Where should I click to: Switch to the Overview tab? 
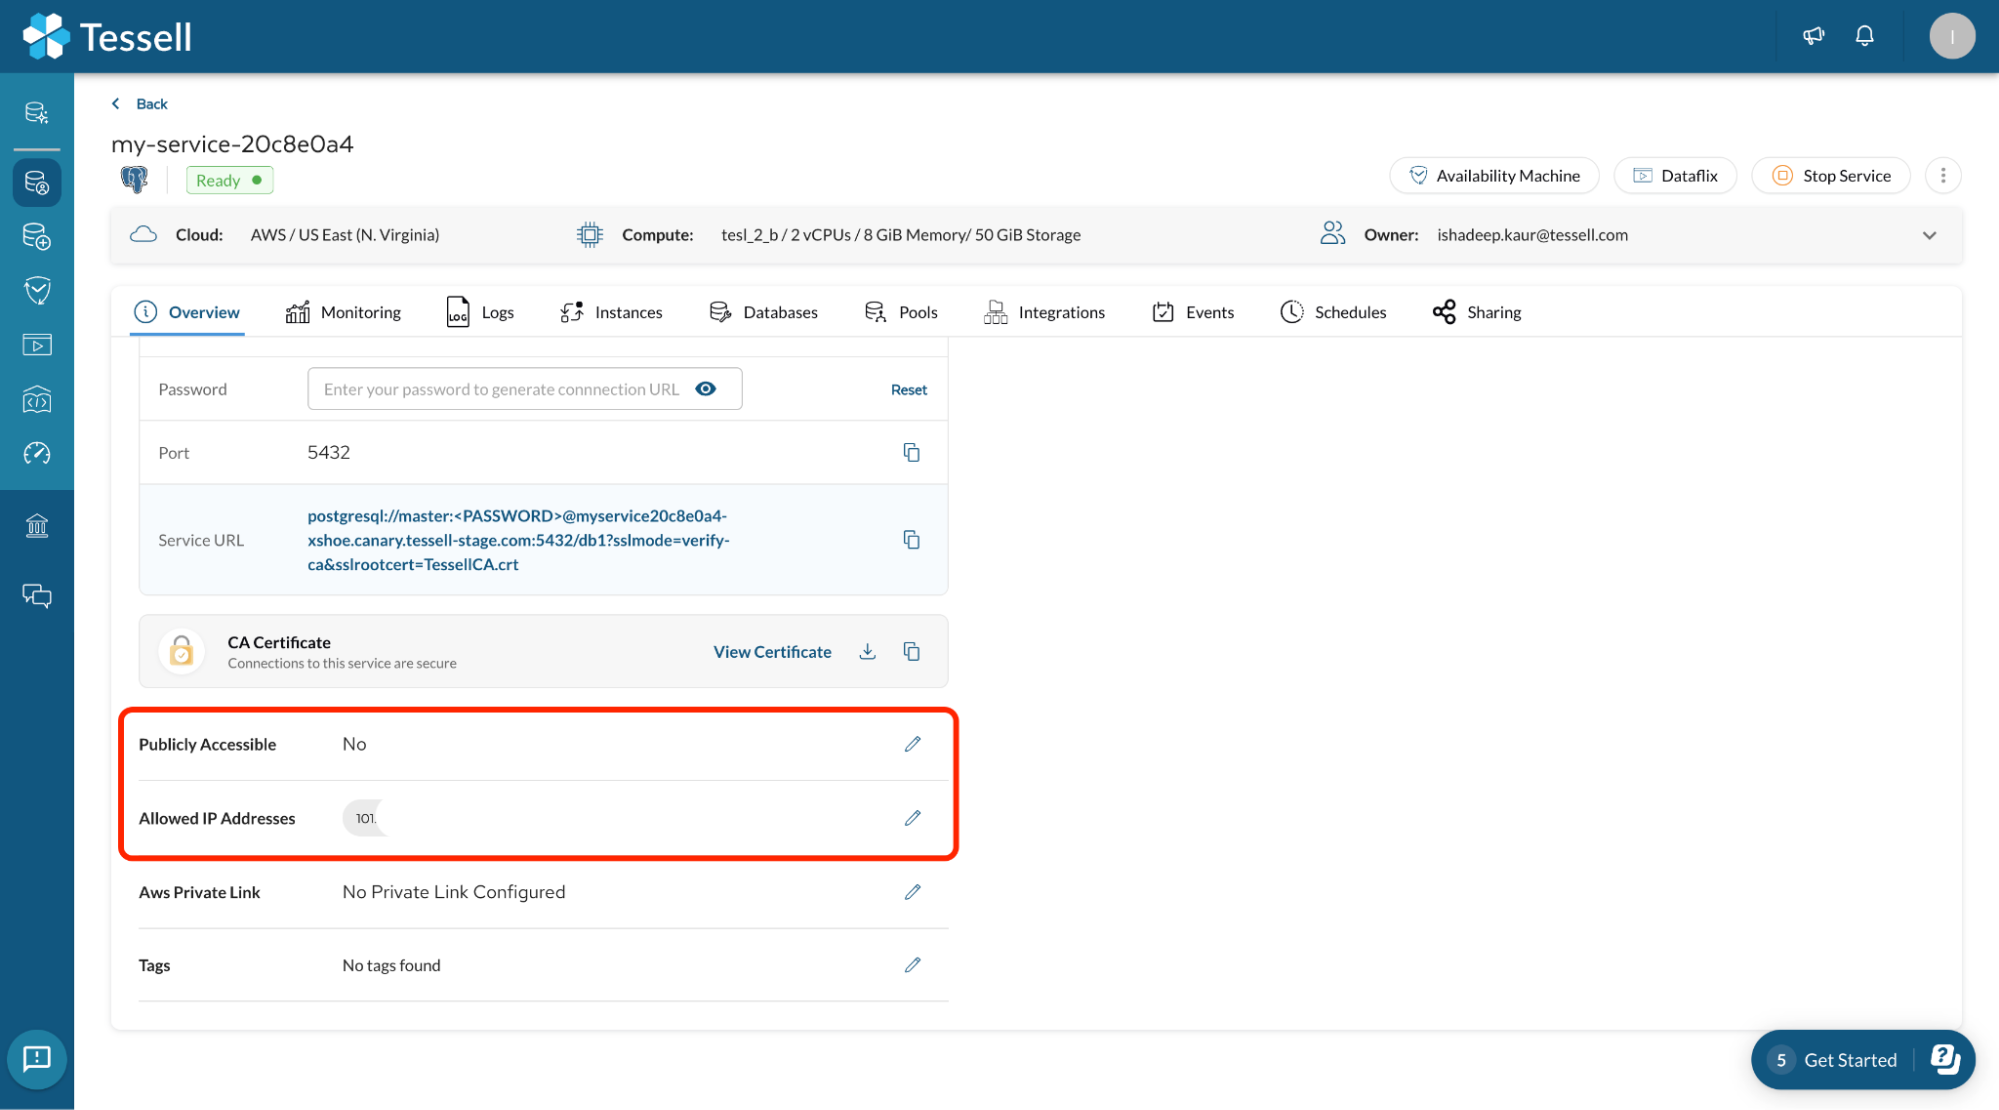(x=188, y=312)
